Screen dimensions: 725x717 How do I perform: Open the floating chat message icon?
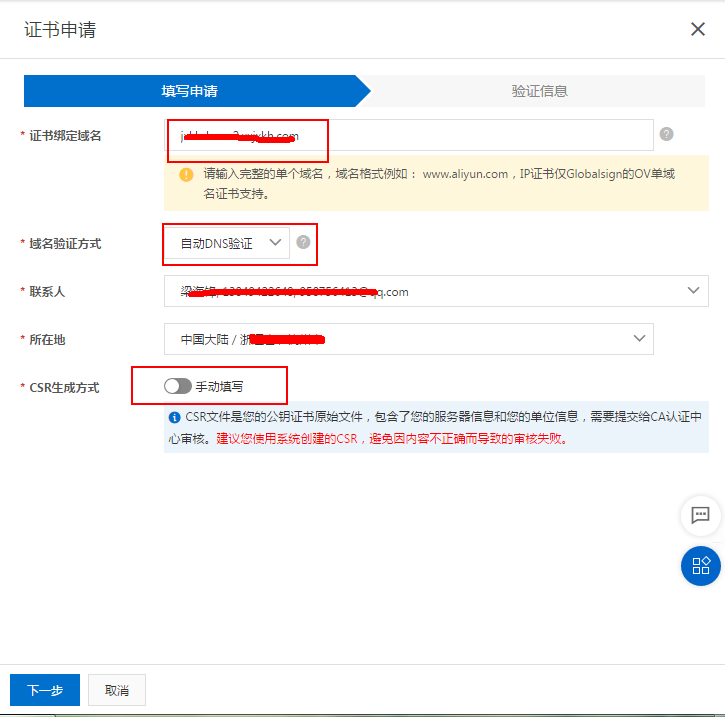pyautogui.click(x=700, y=516)
